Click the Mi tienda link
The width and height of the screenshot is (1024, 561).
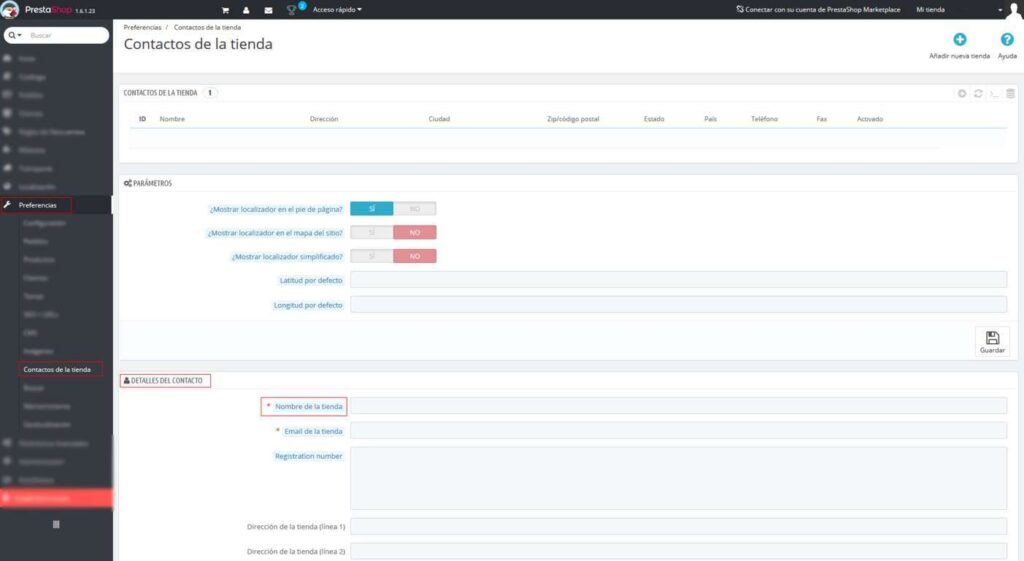[x=931, y=10]
